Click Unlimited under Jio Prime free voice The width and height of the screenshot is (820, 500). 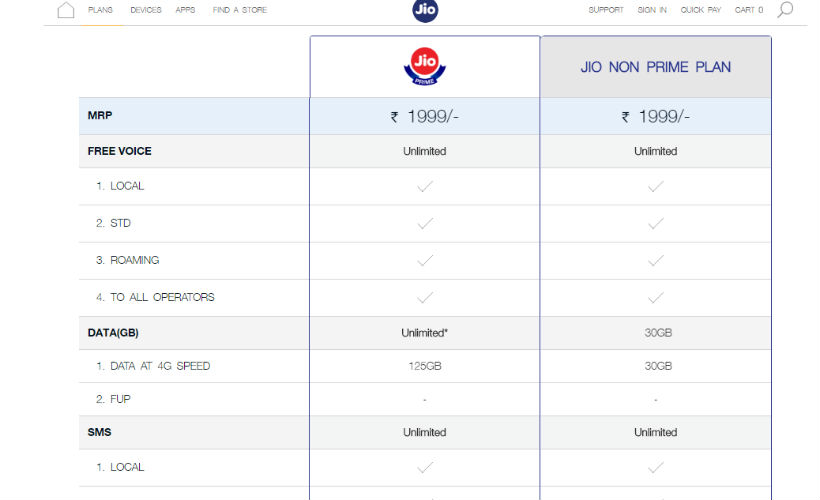click(x=425, y=151)
